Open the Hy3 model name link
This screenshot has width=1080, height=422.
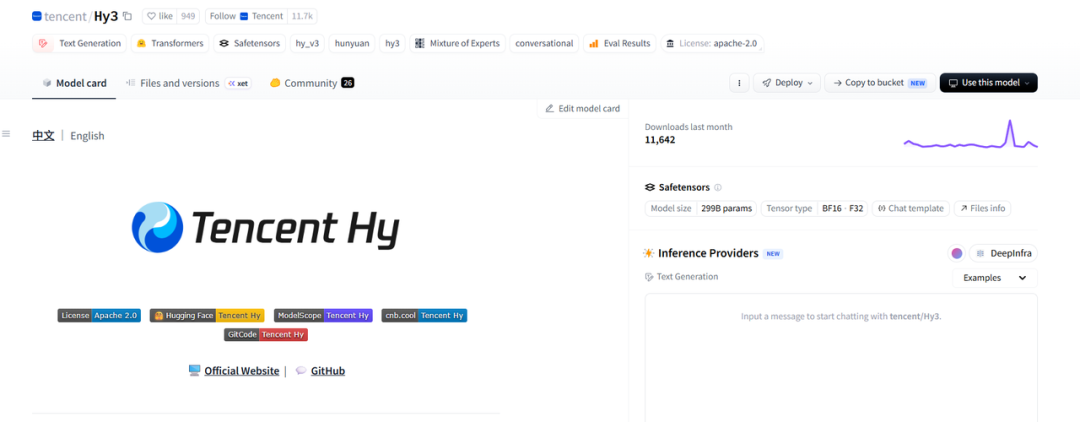106,16
